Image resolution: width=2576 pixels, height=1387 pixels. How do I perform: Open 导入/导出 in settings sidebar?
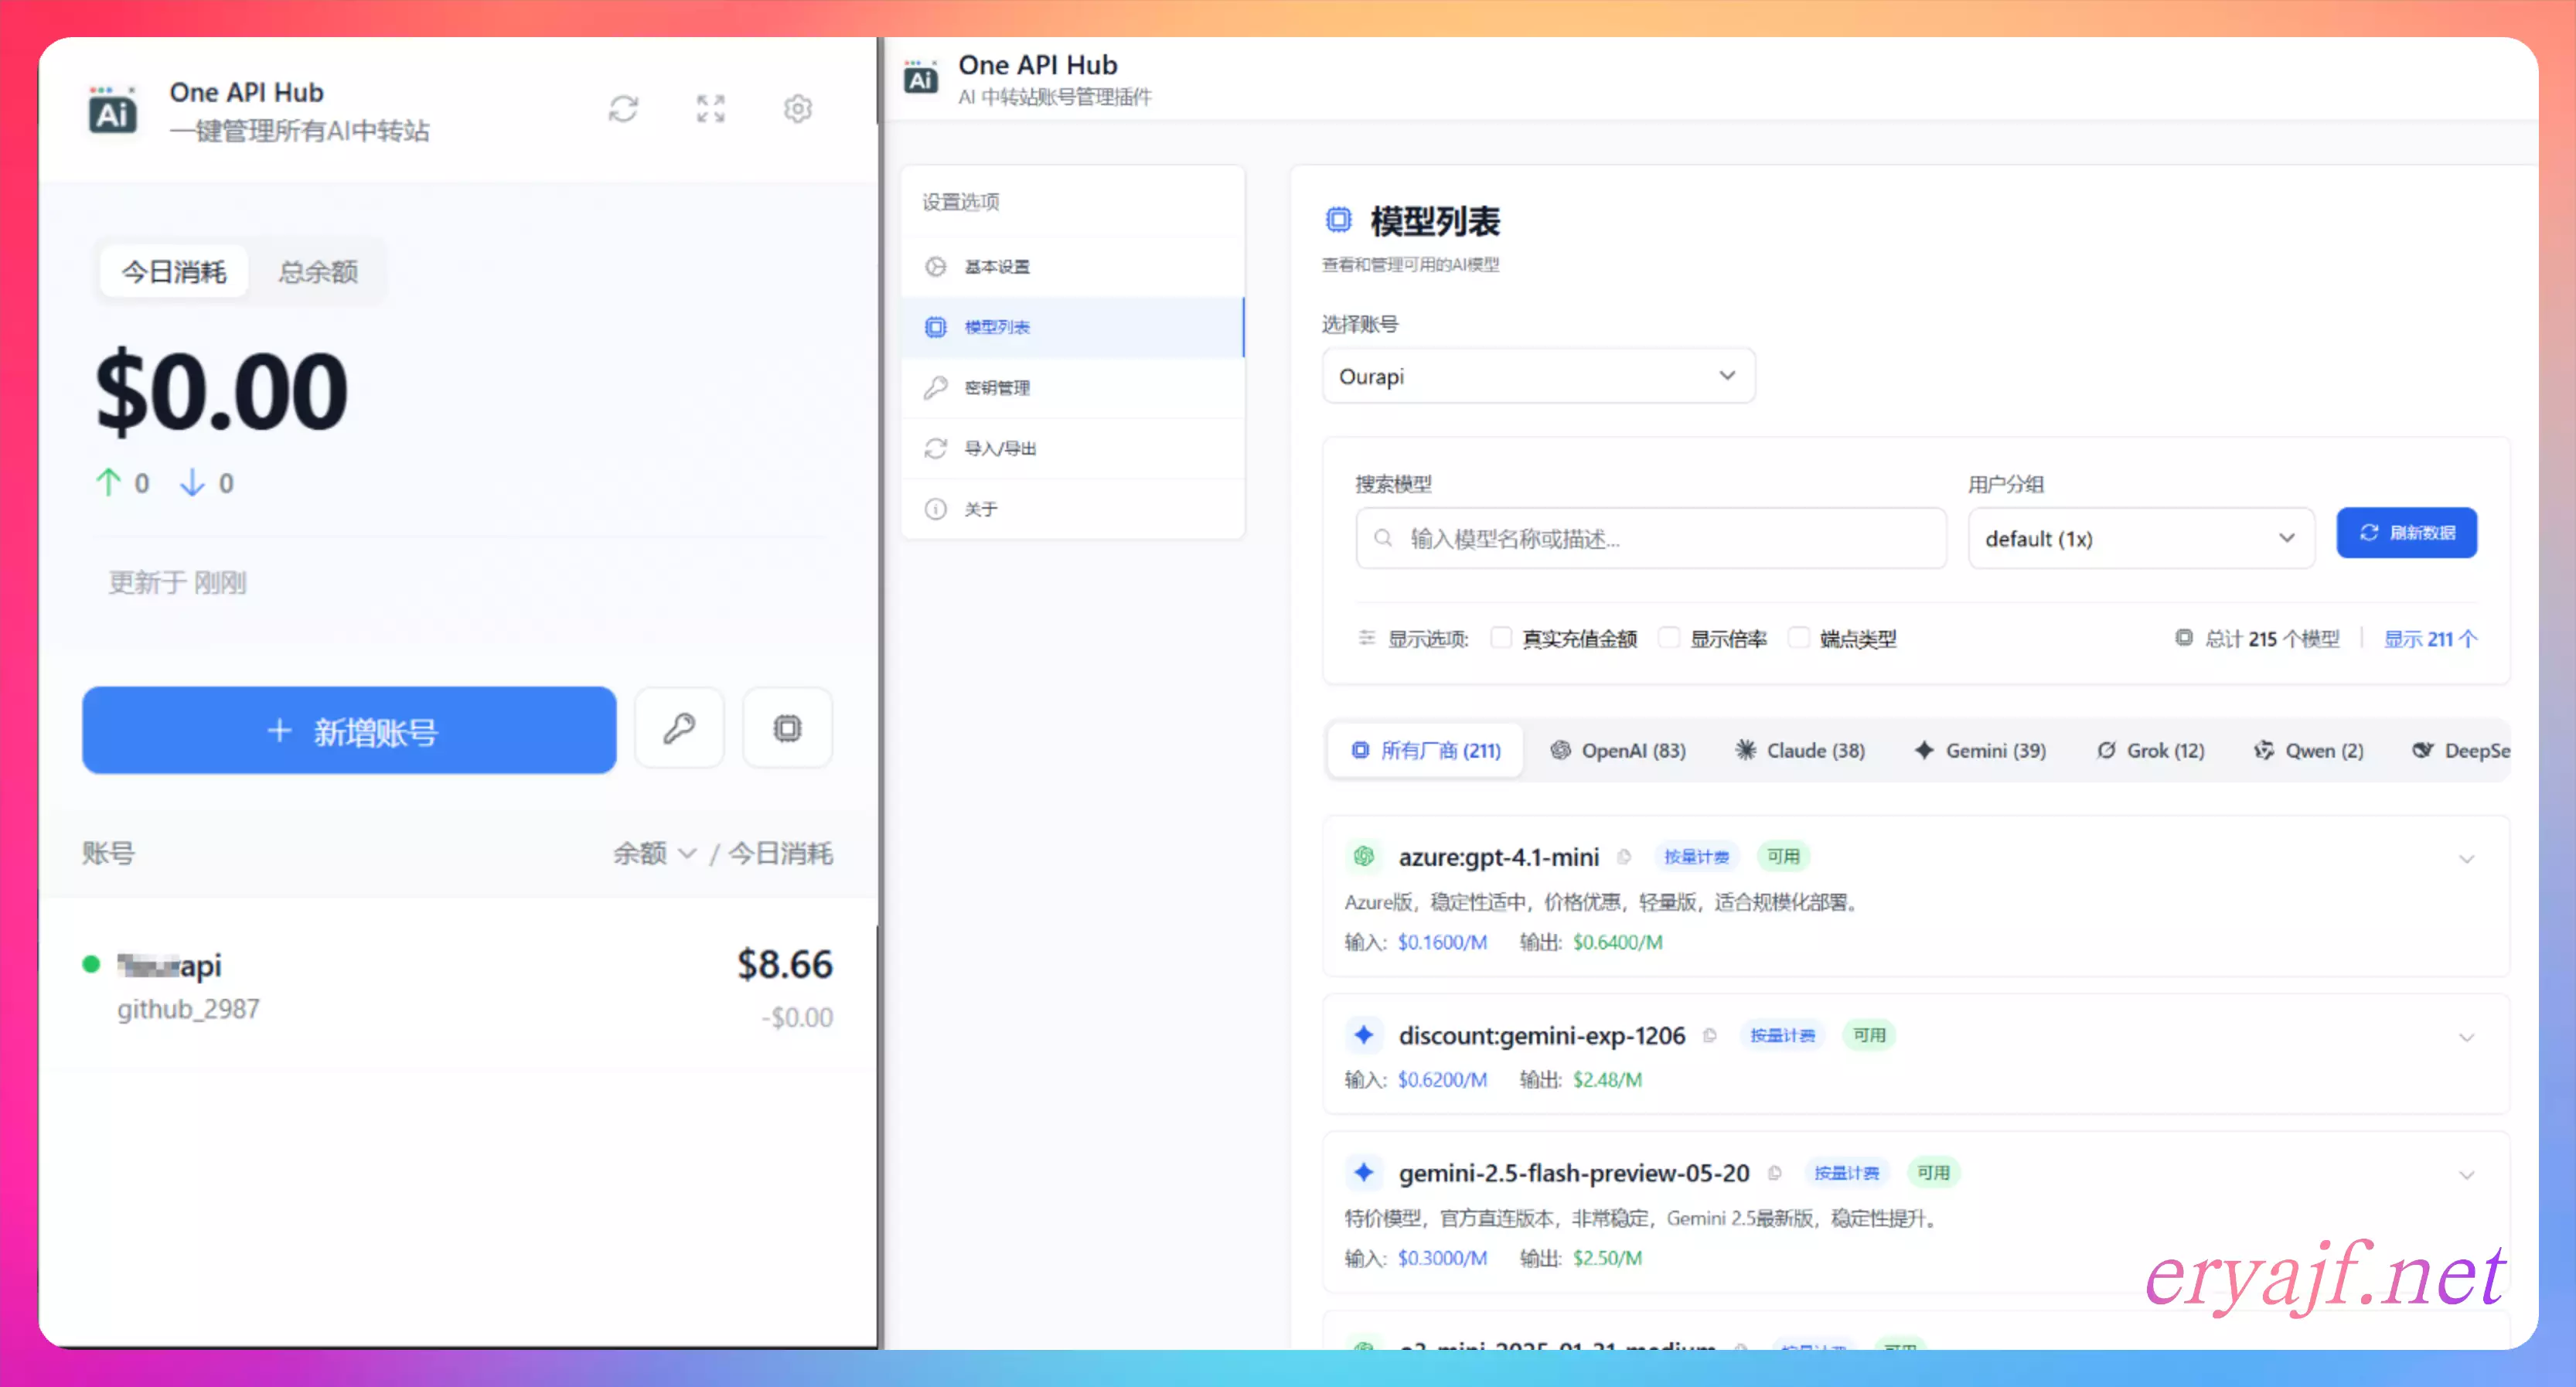point(1072,448)
